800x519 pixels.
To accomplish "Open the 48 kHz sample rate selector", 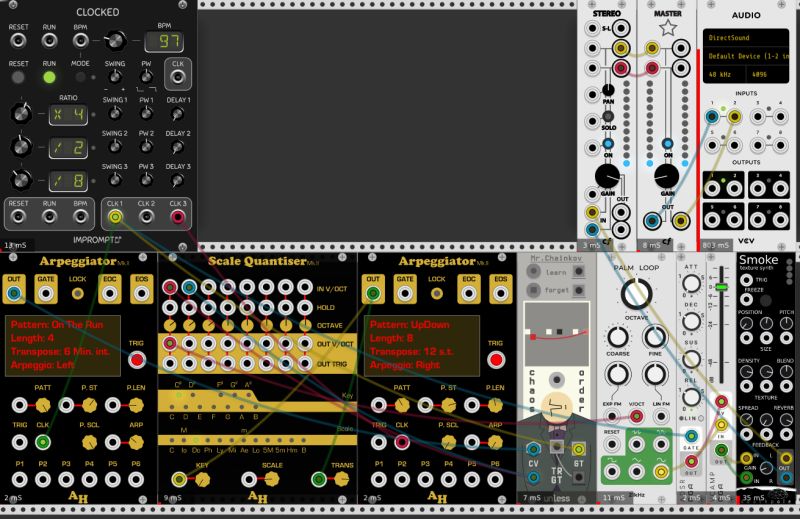I will [723, 75].
